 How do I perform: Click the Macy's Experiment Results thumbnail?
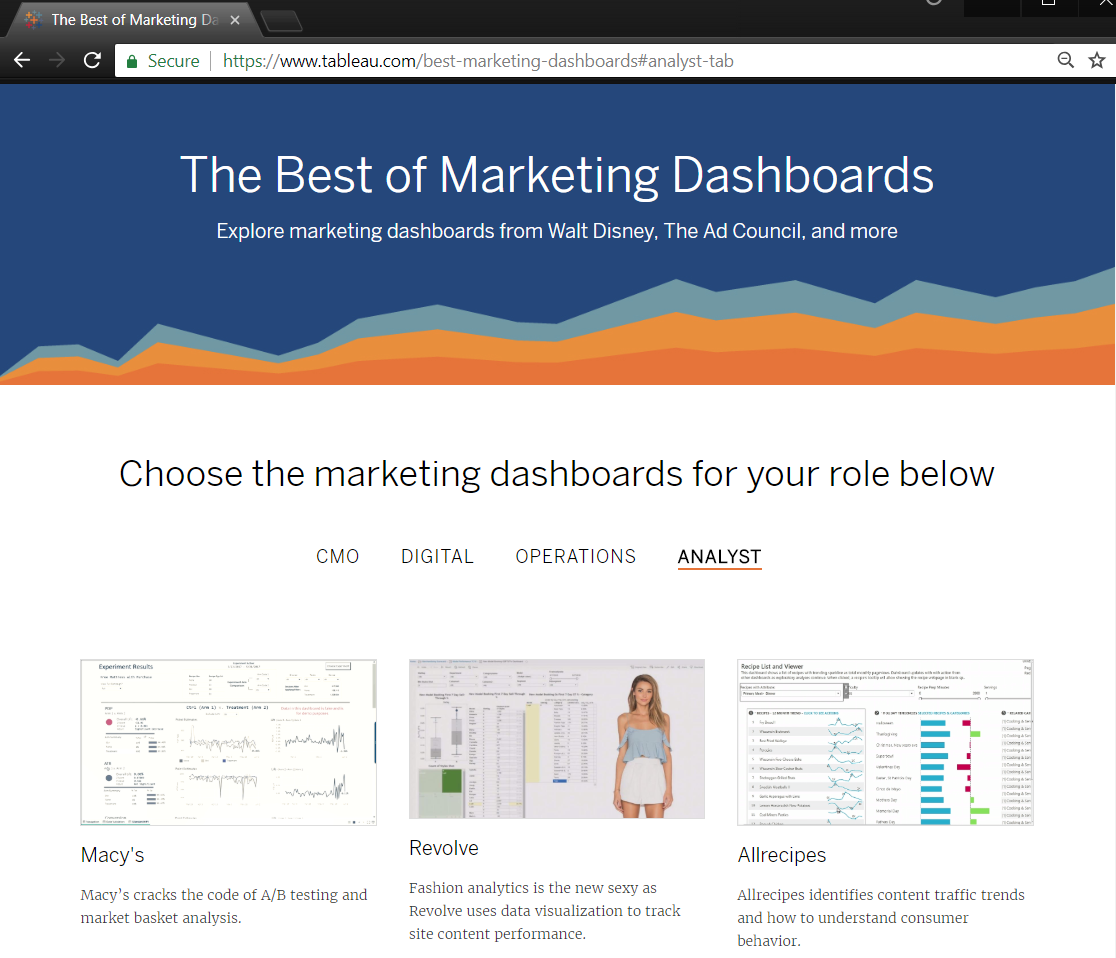[228, 741]
